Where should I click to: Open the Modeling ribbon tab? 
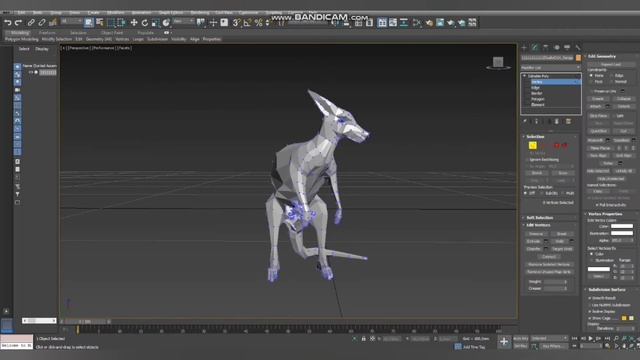[19, 33]
